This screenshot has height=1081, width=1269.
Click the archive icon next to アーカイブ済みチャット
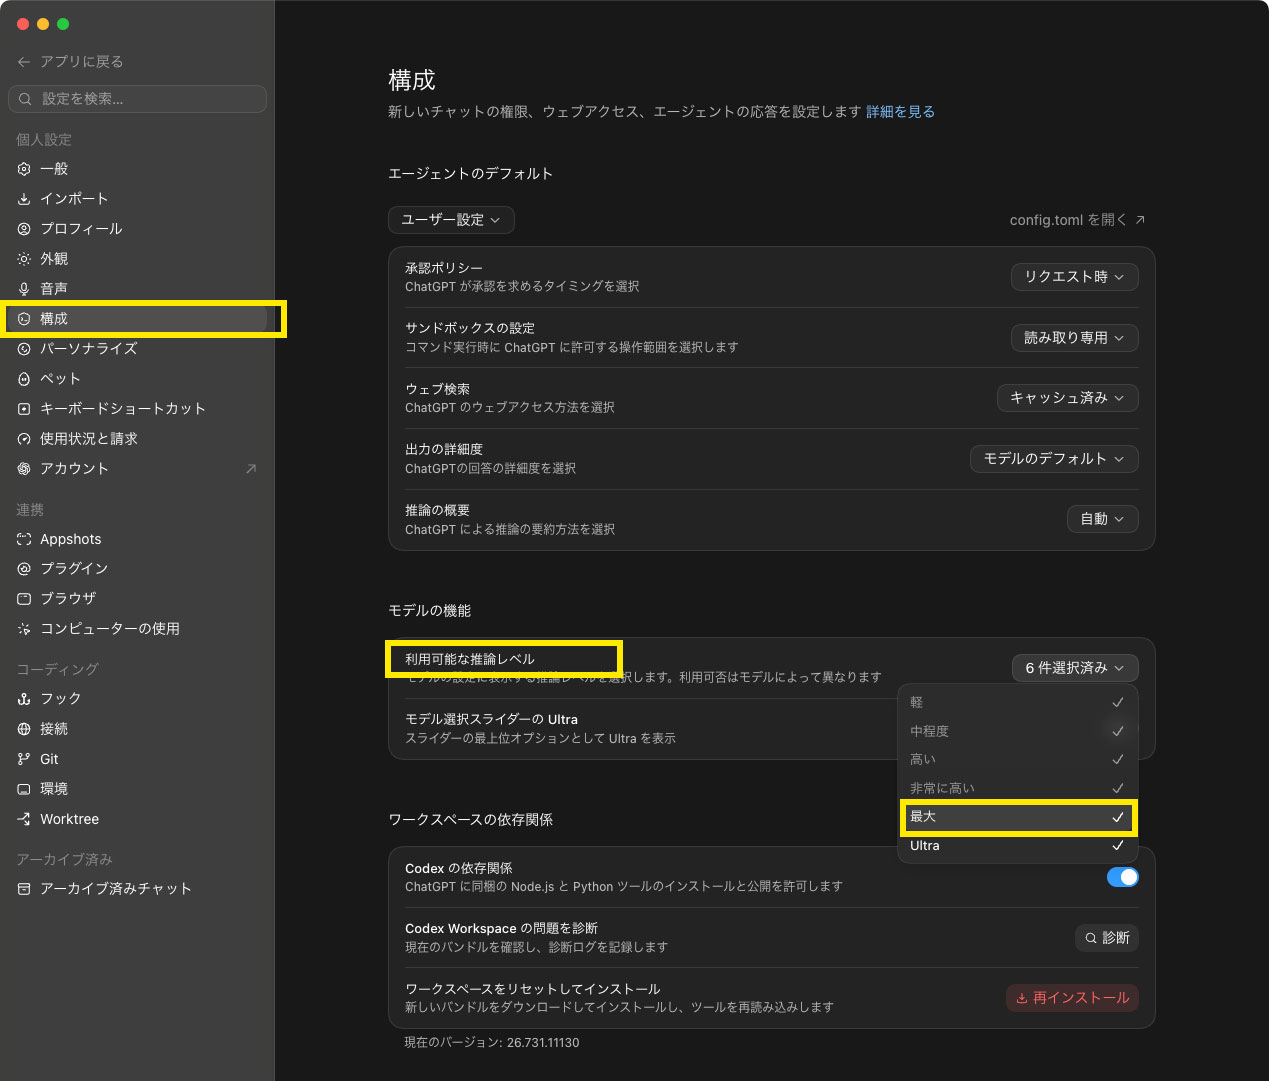point(24,889)
